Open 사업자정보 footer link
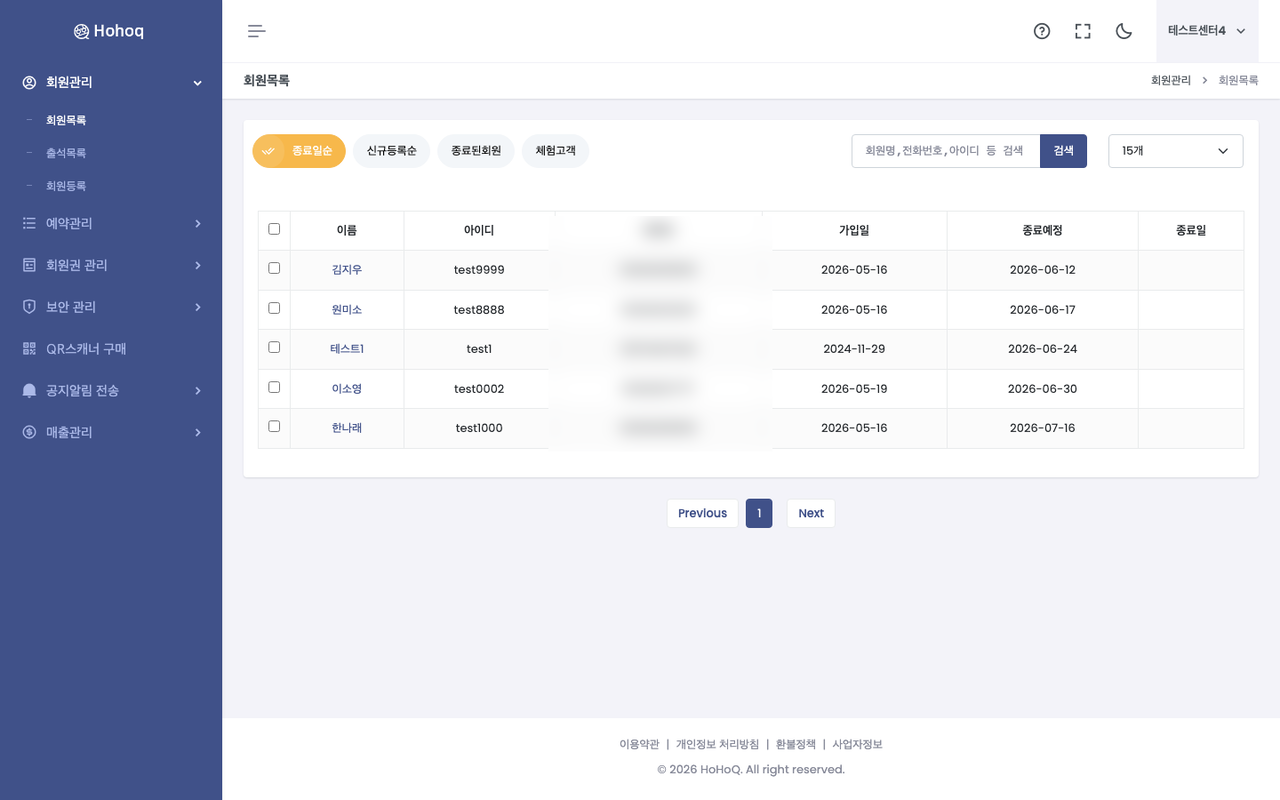The image size is (1280, 800). (857, 744)
